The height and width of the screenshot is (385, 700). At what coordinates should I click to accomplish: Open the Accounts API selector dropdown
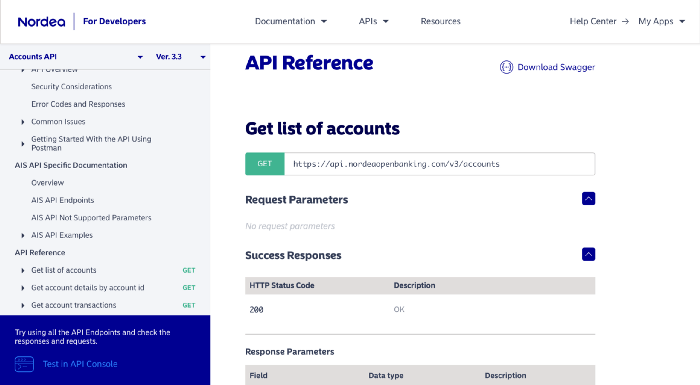pos(75,57)
